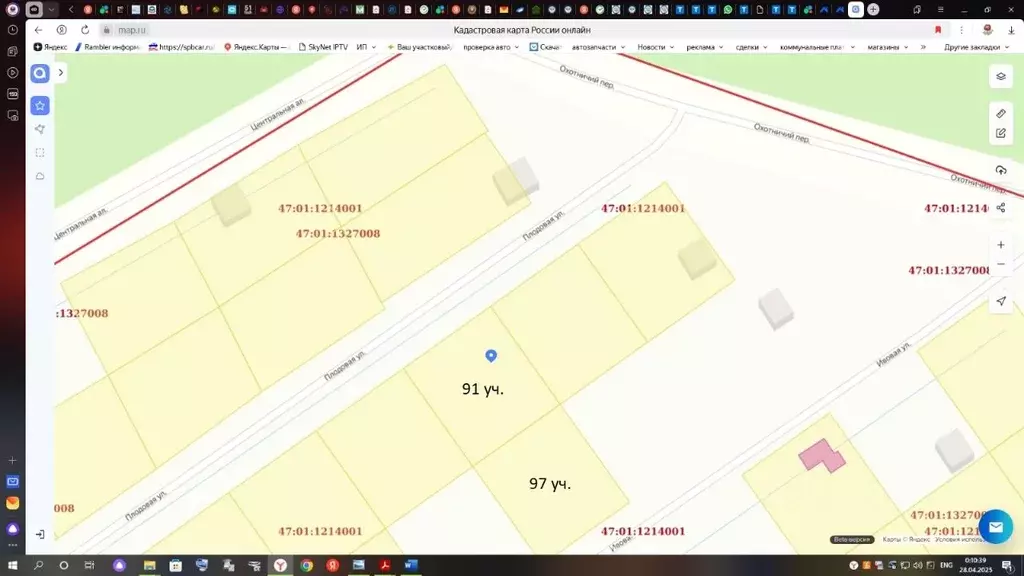Click the Beta версия badge
Viewport: 1024px width, 576px height.
pyautogui.click(x=852, y=539)
